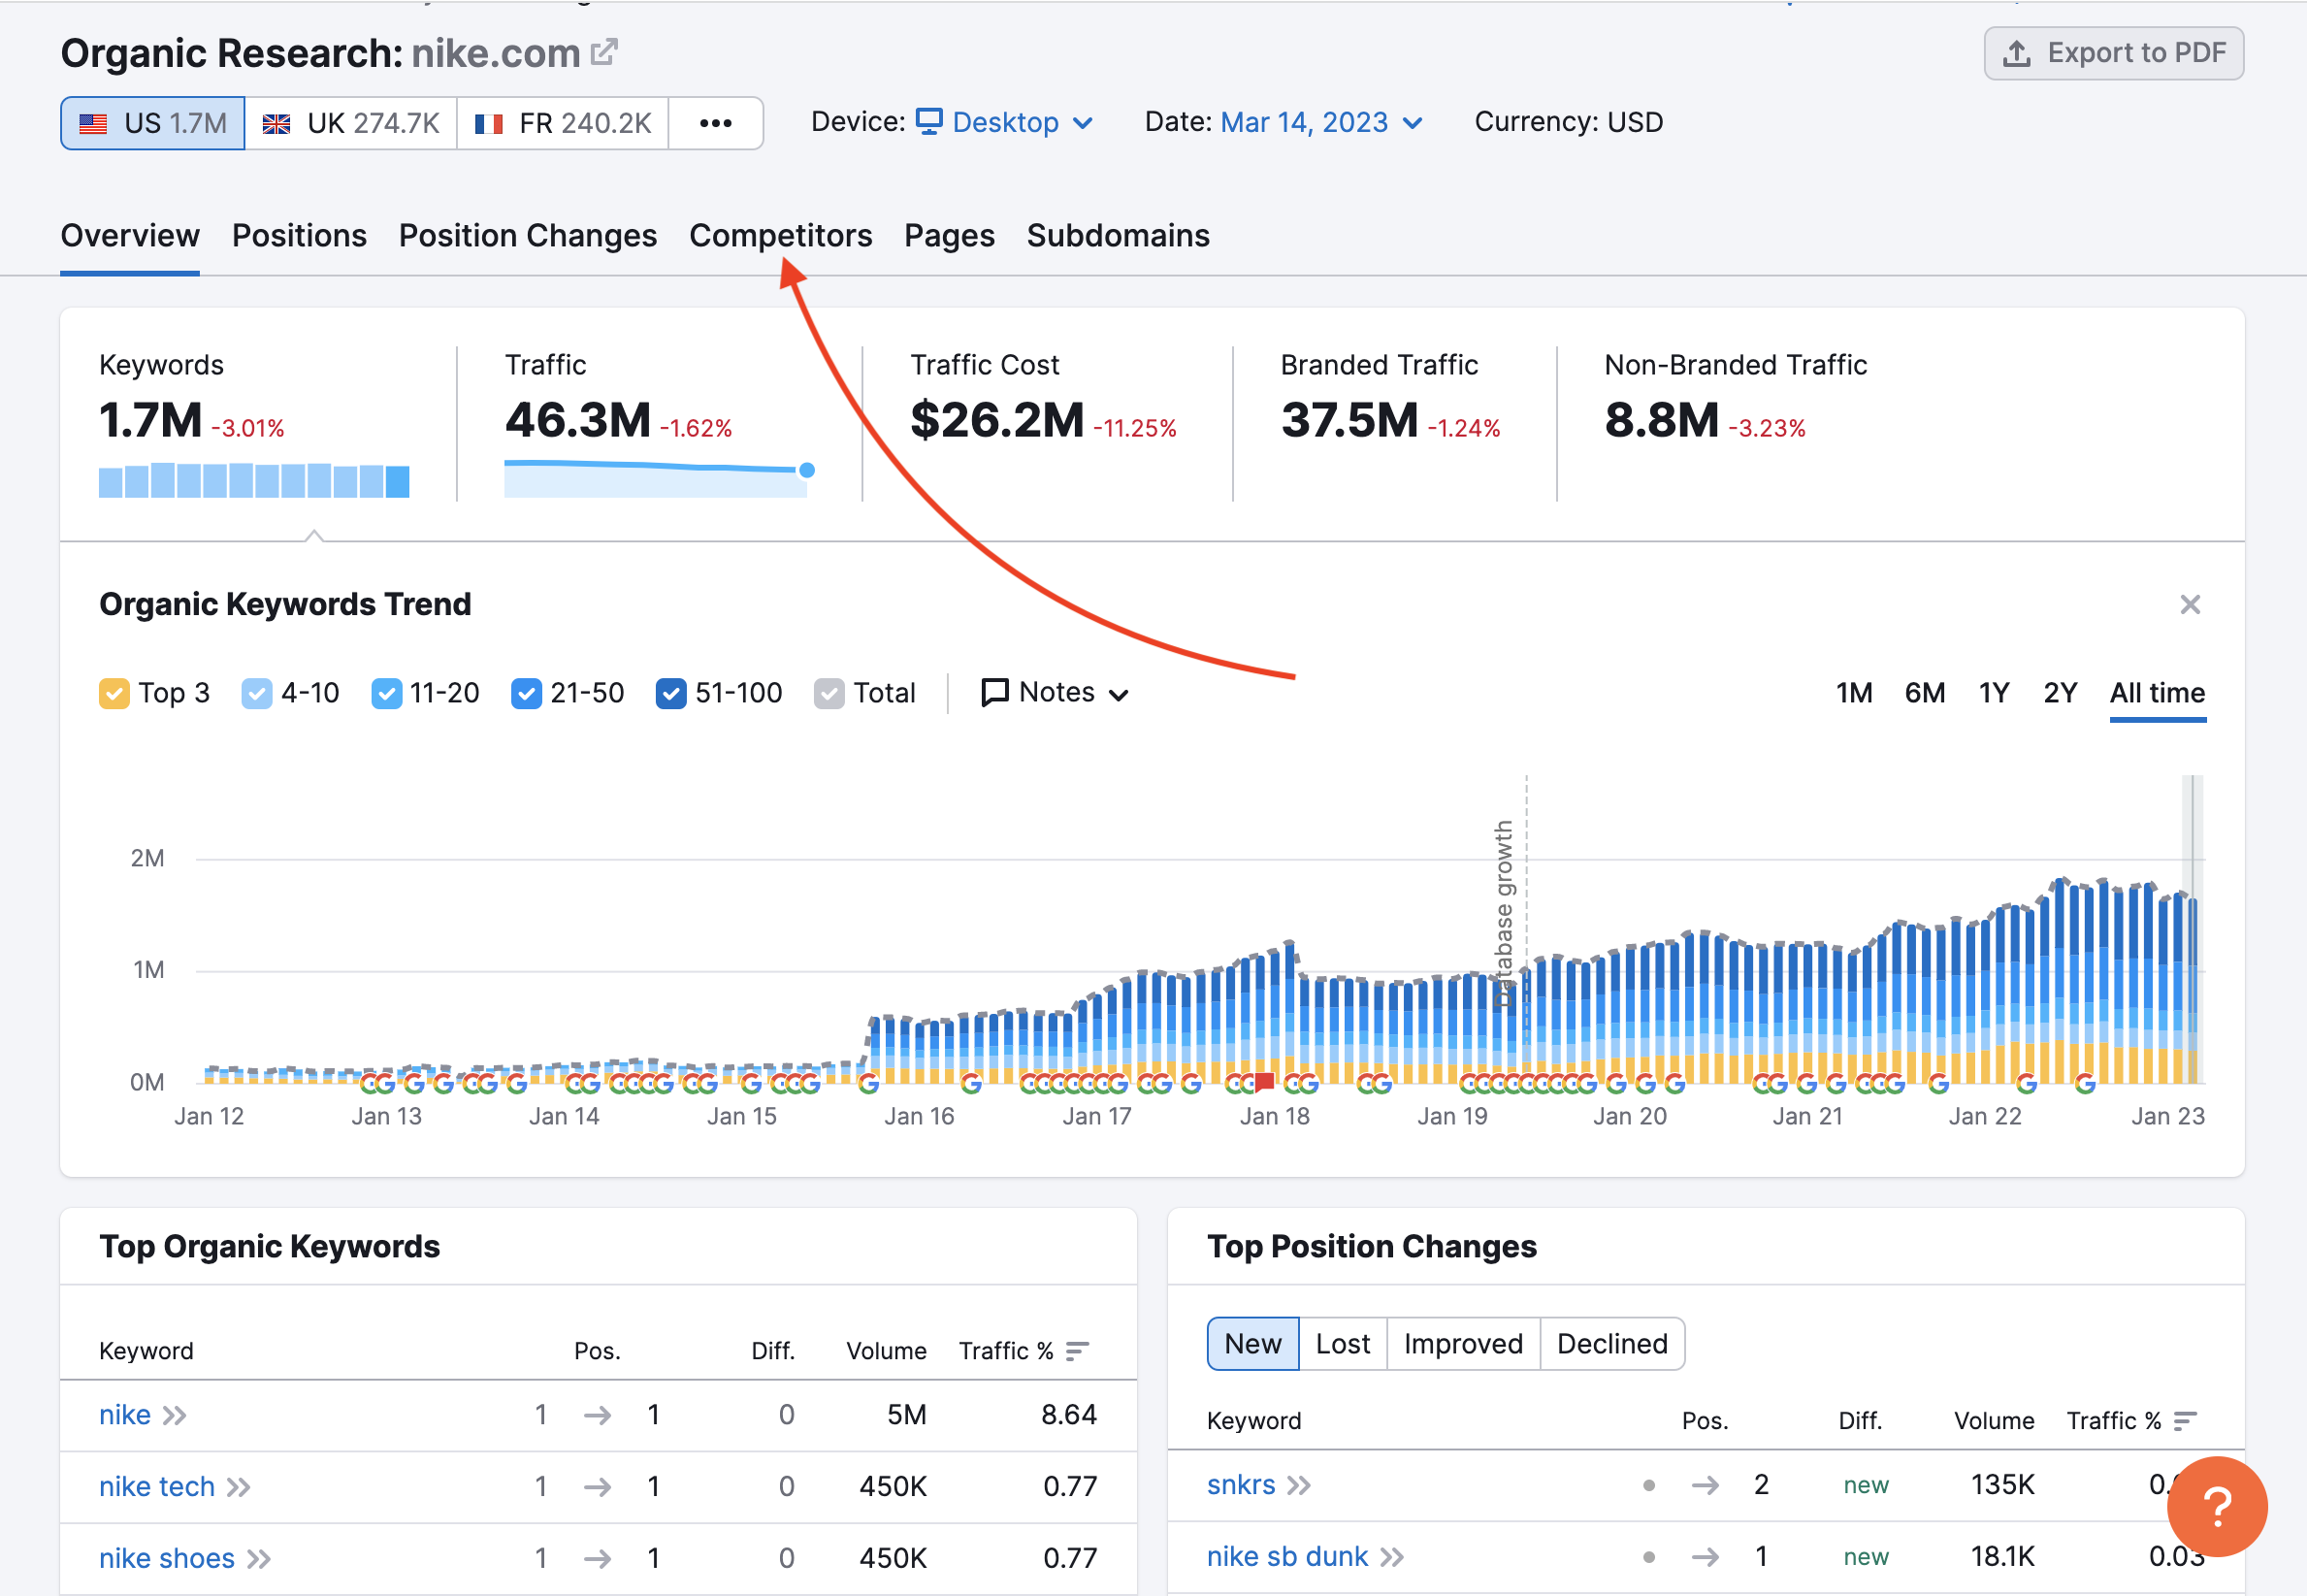The width and height of the screenshot is (2307, 1596).
Task: Click the Traffic sparkline chart
Action: point(656,478)
